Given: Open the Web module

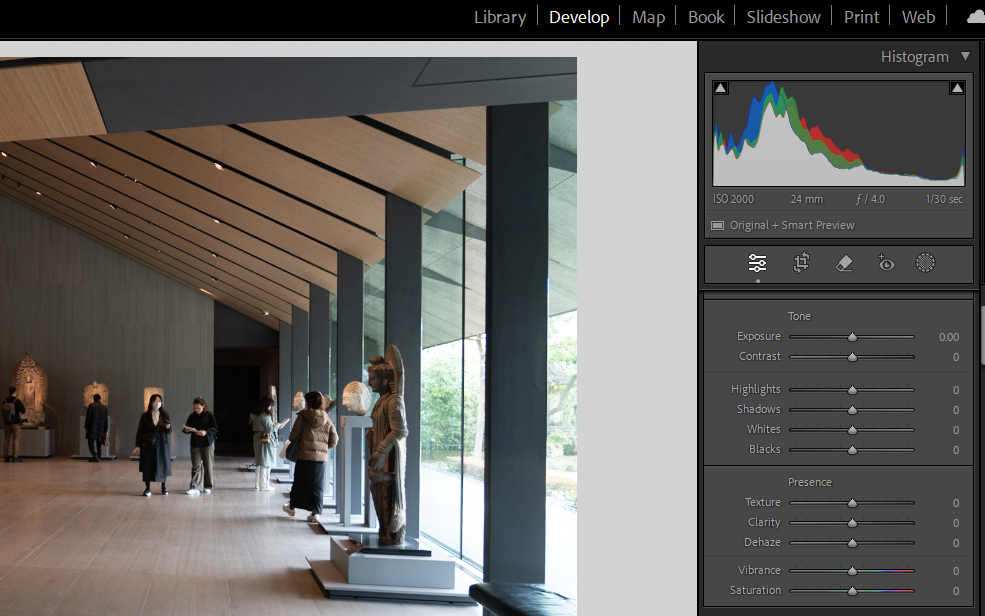Looking at the screenshot, I should 918,17.
